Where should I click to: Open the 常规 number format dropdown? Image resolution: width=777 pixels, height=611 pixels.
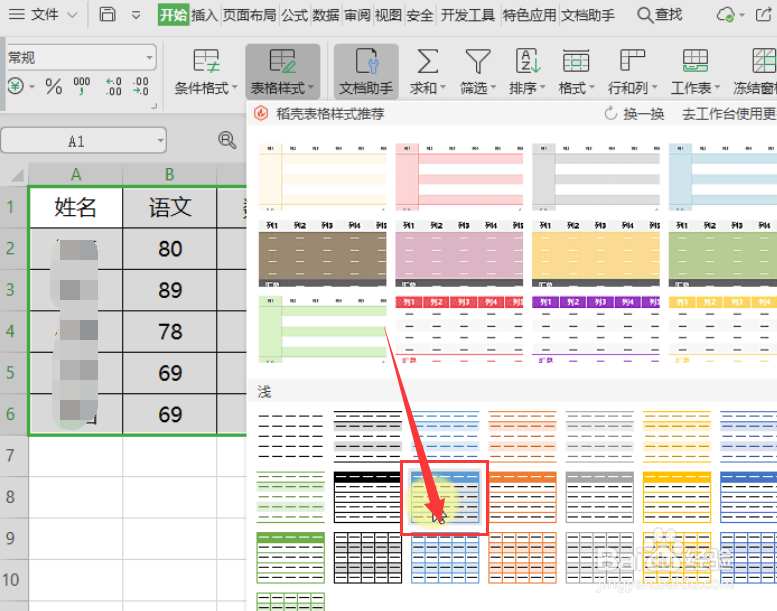pos(81,57)
